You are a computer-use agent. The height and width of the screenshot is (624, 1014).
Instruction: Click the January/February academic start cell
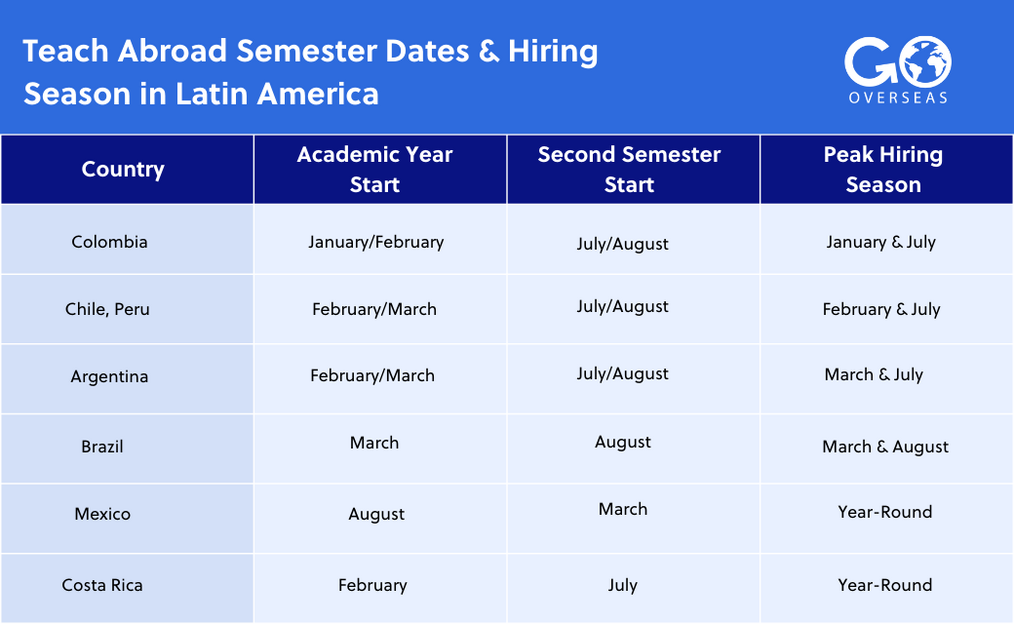point(376,242)
